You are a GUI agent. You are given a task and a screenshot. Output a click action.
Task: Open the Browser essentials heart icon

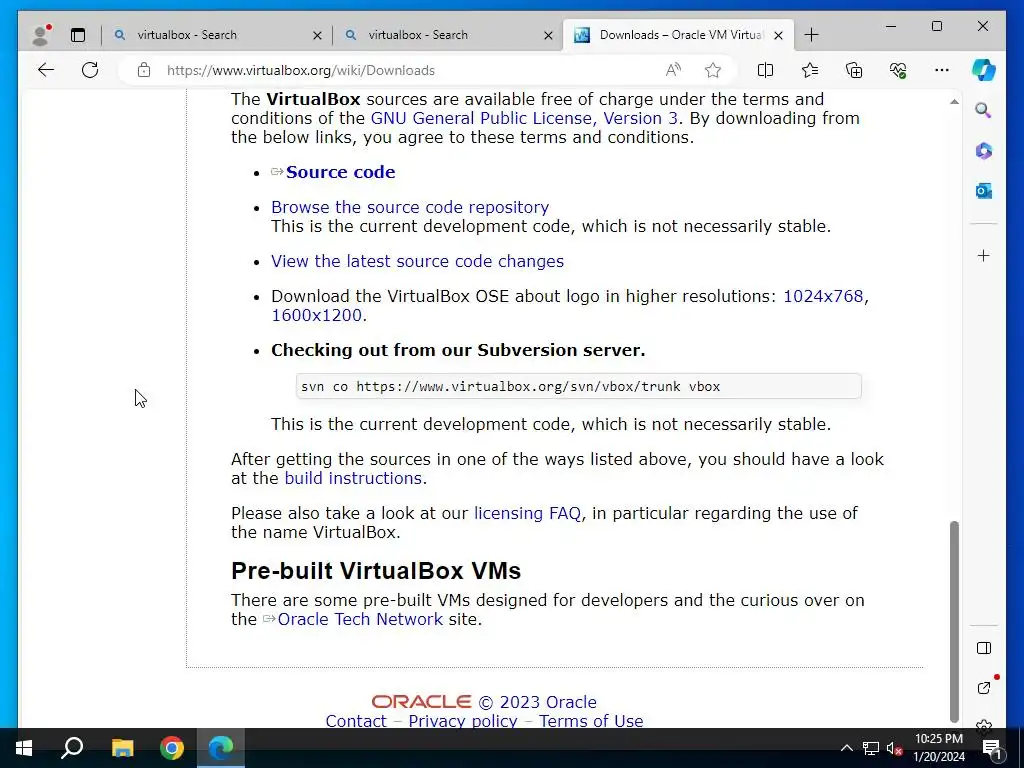pos(898,70)
